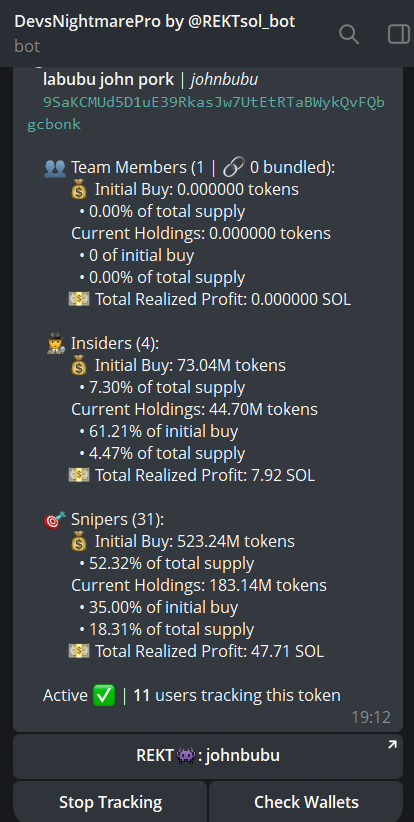
Task: Click the chain link bundled icon
Action: coord(233,168)
